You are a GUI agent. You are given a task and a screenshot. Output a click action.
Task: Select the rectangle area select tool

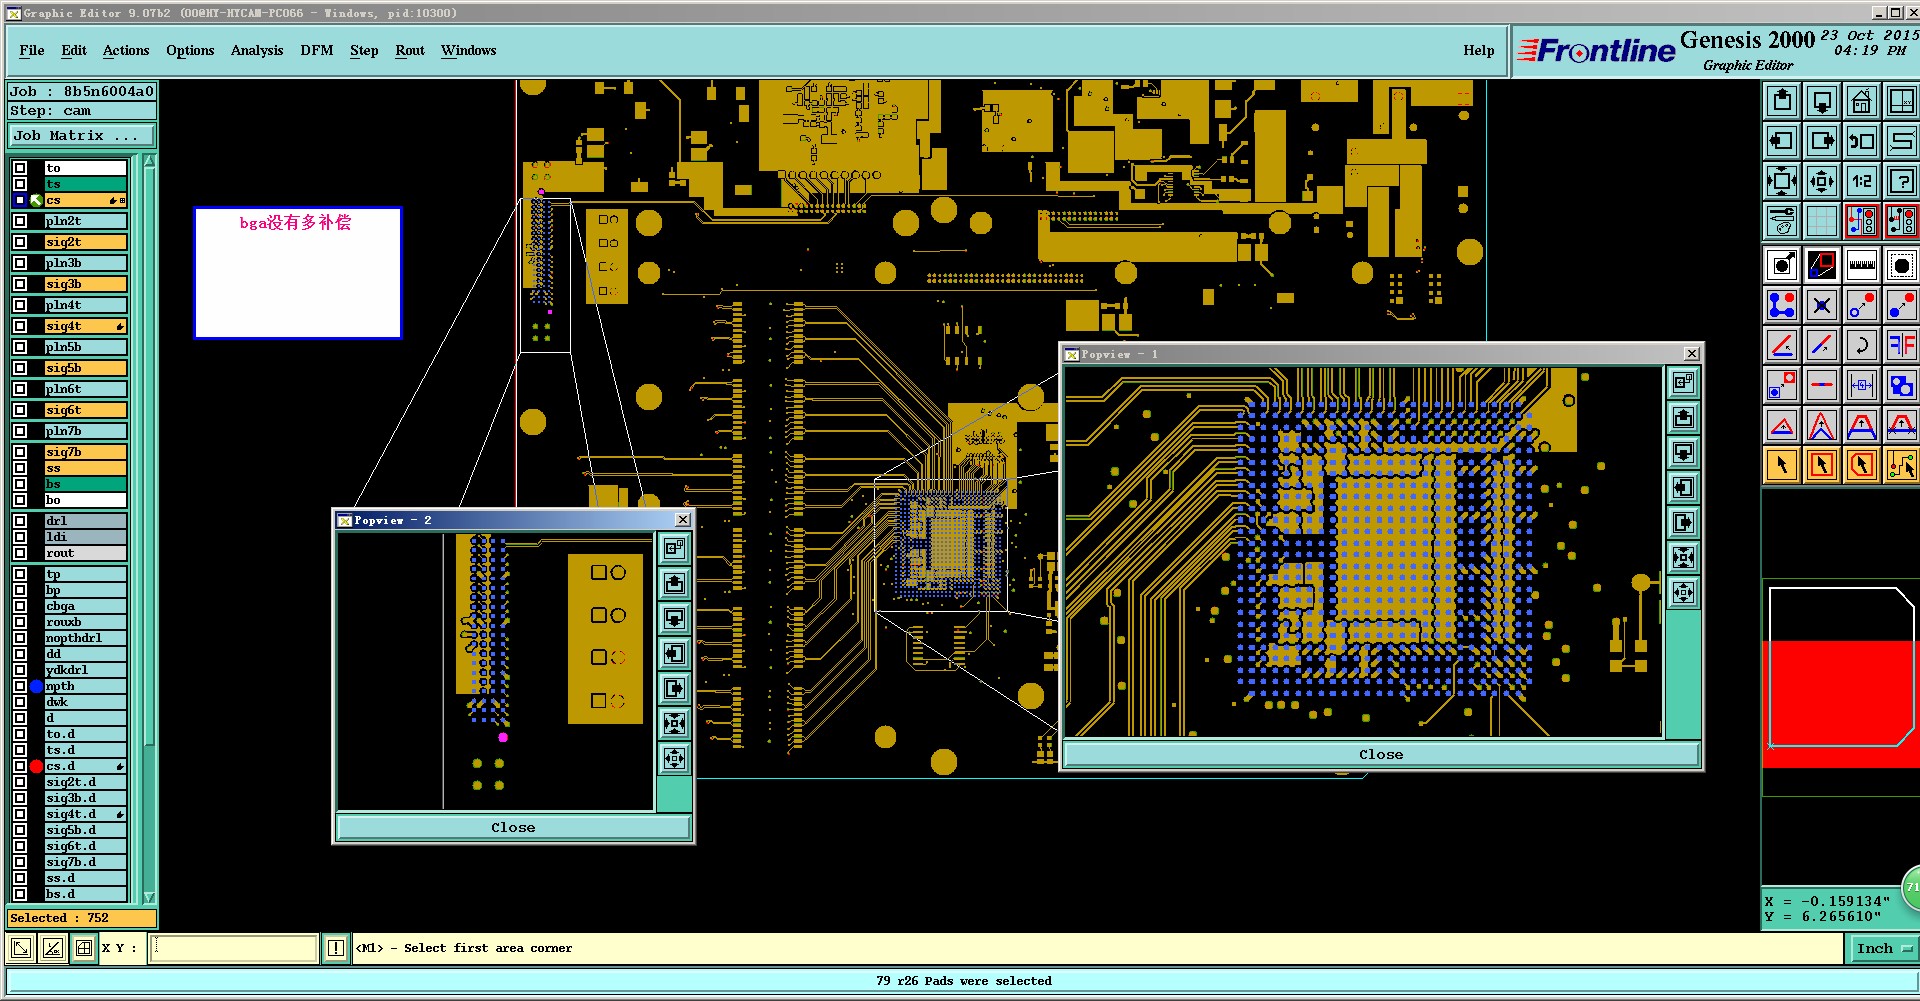point(1822,465)
